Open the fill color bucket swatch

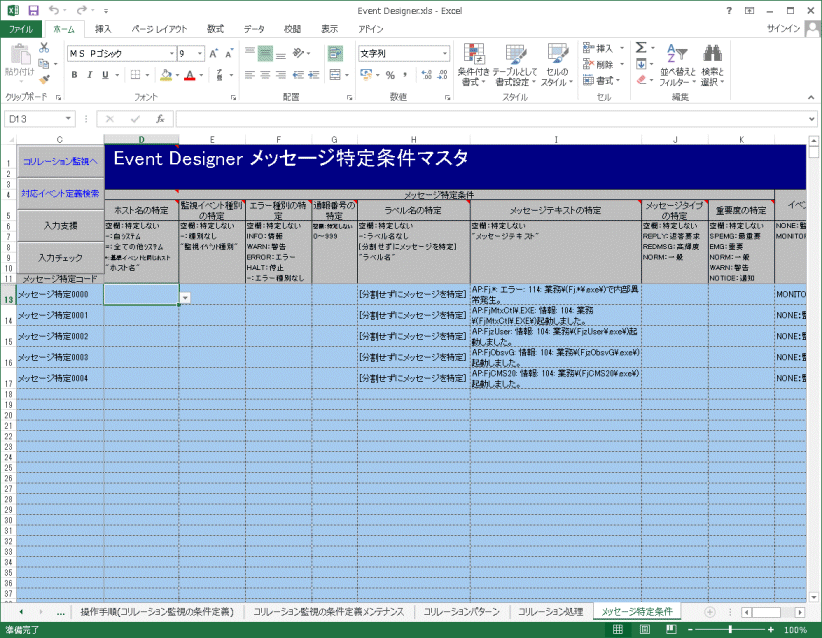point(166,75)
